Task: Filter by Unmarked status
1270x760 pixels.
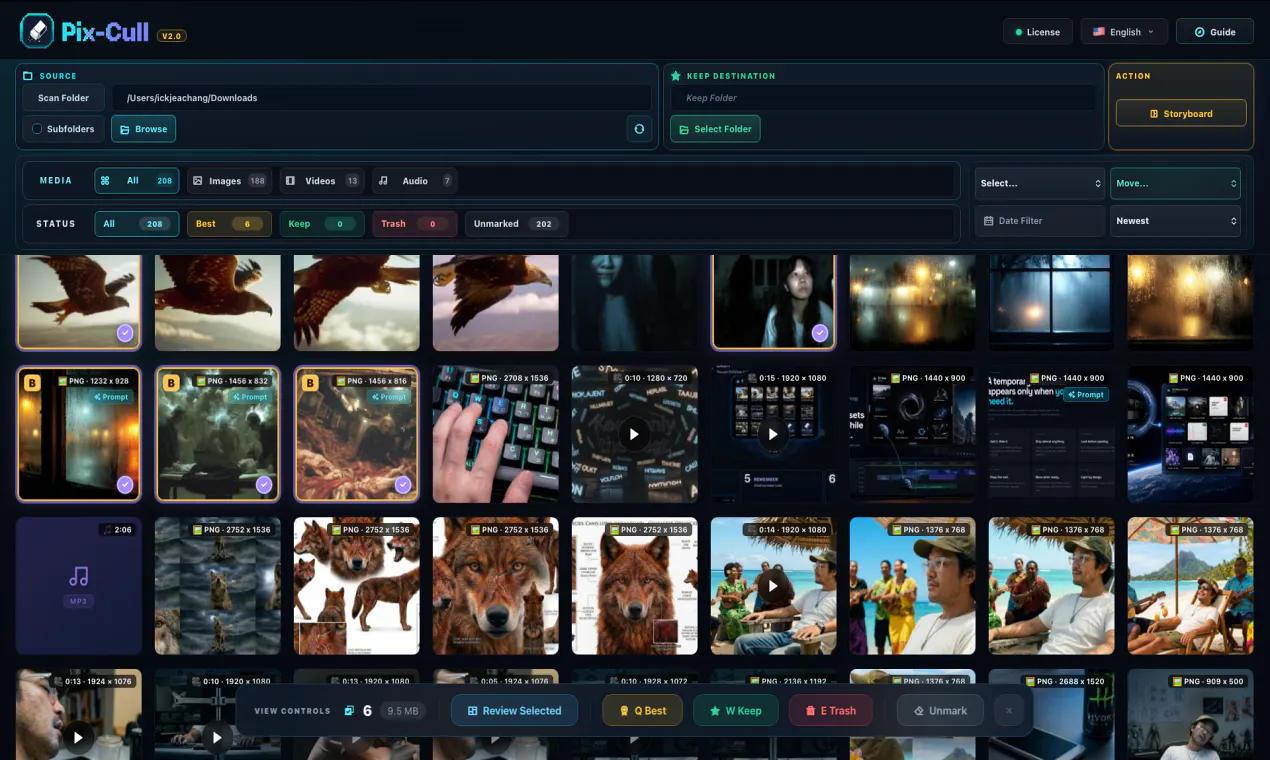Action: pyautogui.click(x=517, y=224)
